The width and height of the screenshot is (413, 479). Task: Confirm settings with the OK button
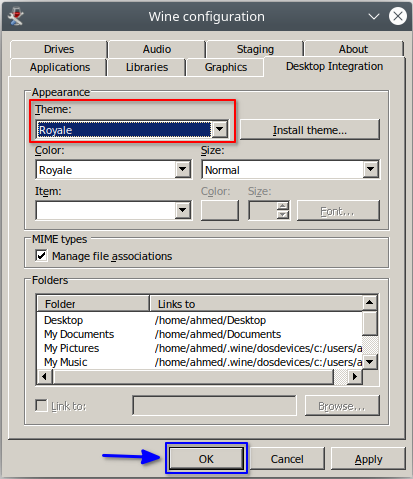(206, 459)
